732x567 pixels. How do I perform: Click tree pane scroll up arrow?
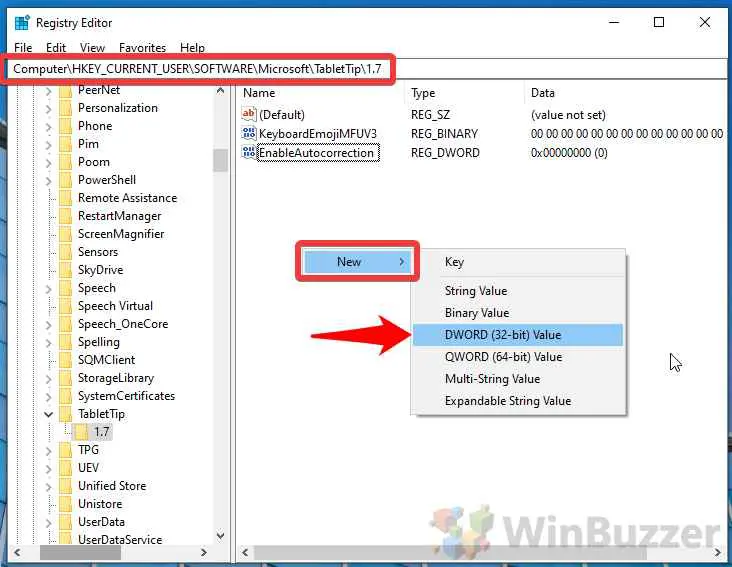(x=221, y=91)
